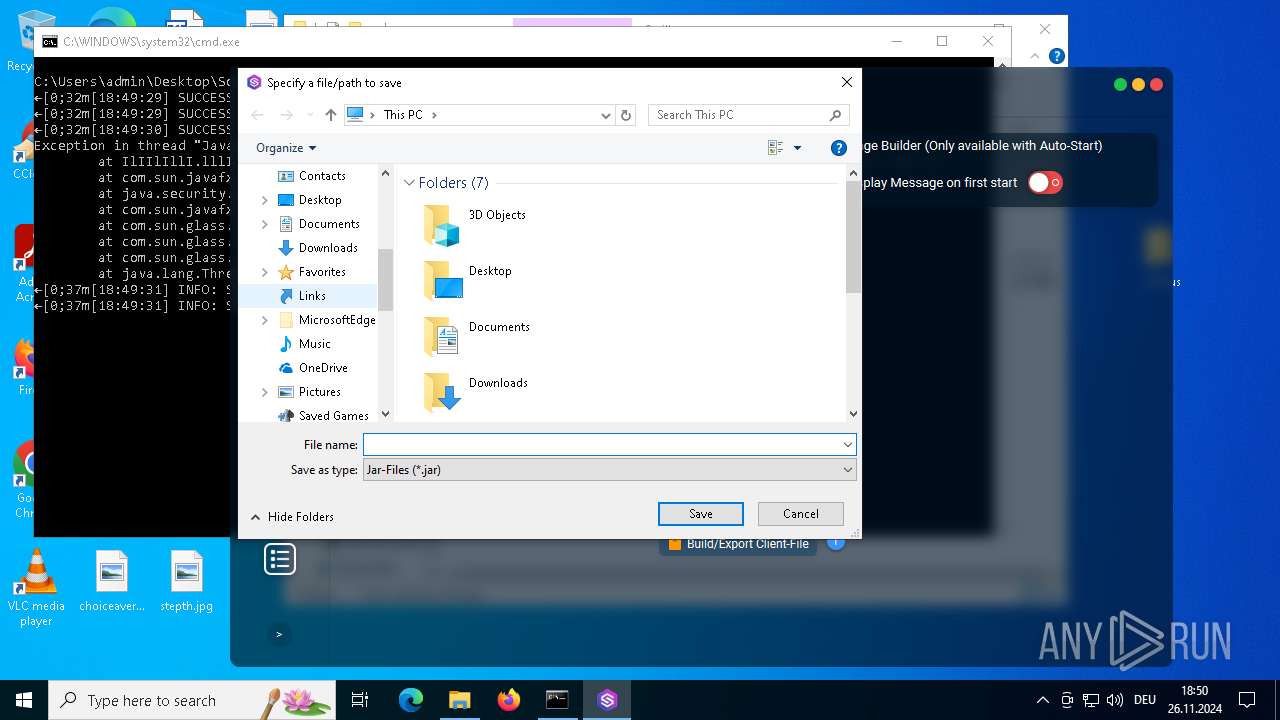Image resolution: width=1280 pixels, height=720 pixels.
Task: Select Documents in the navigation tree
Action: [329, 224]
